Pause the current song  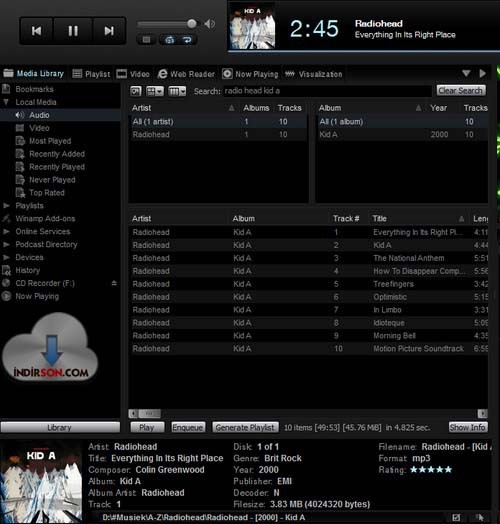[73, 31]
